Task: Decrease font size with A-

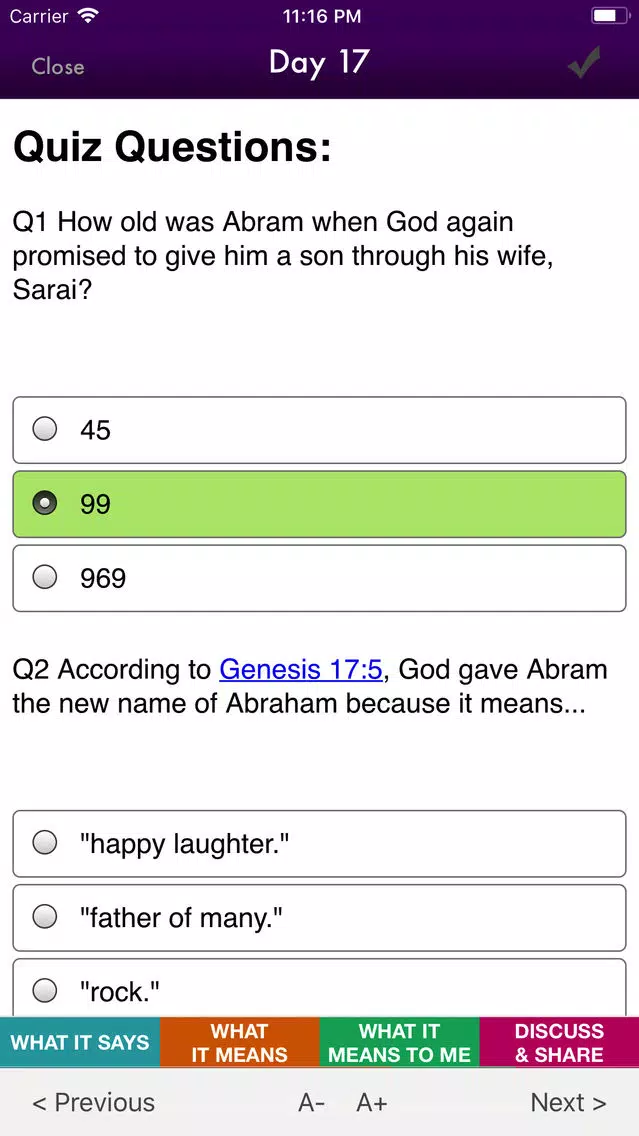Action: coord(312,1103)
